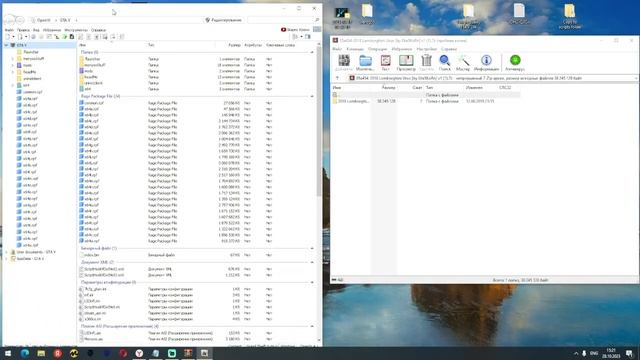Expand the x64 folder node in OpenIV tree

[x=13, y=85]
